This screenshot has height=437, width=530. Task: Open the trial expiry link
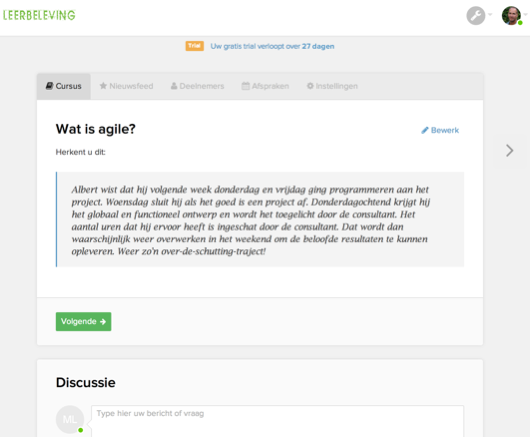point(272,46)
